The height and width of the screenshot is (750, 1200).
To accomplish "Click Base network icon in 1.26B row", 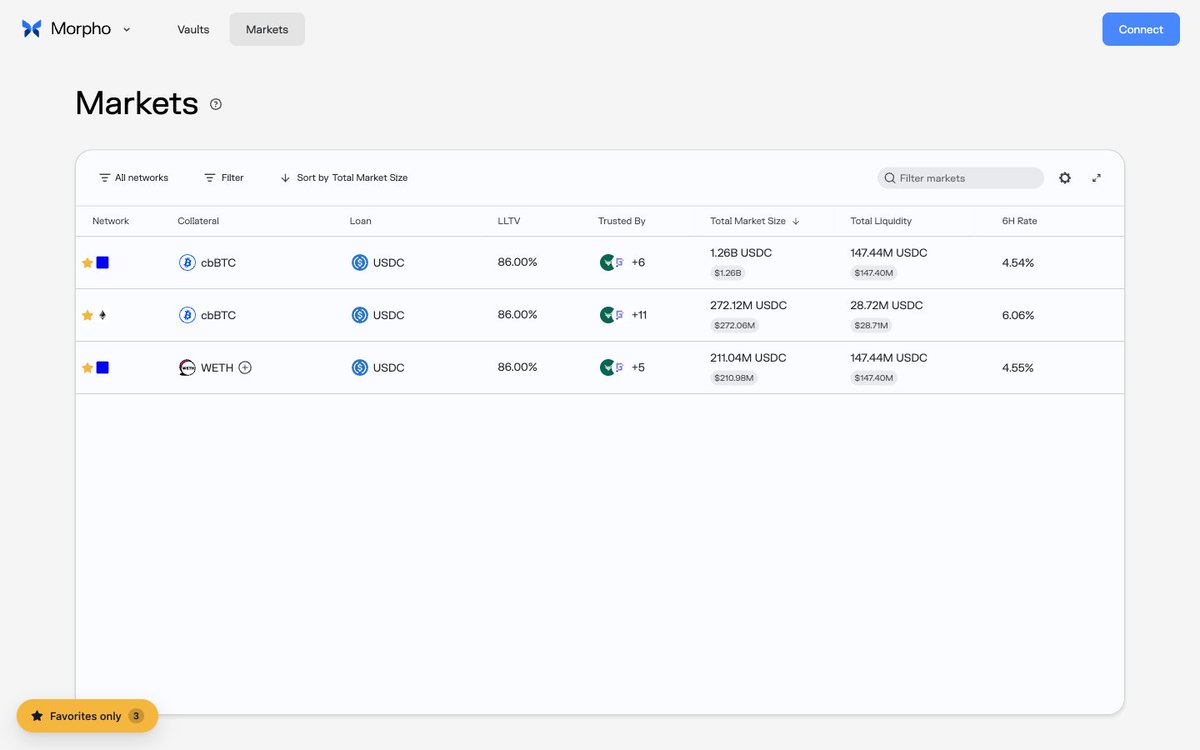I will pyautogui.click(x=102, y=263).
